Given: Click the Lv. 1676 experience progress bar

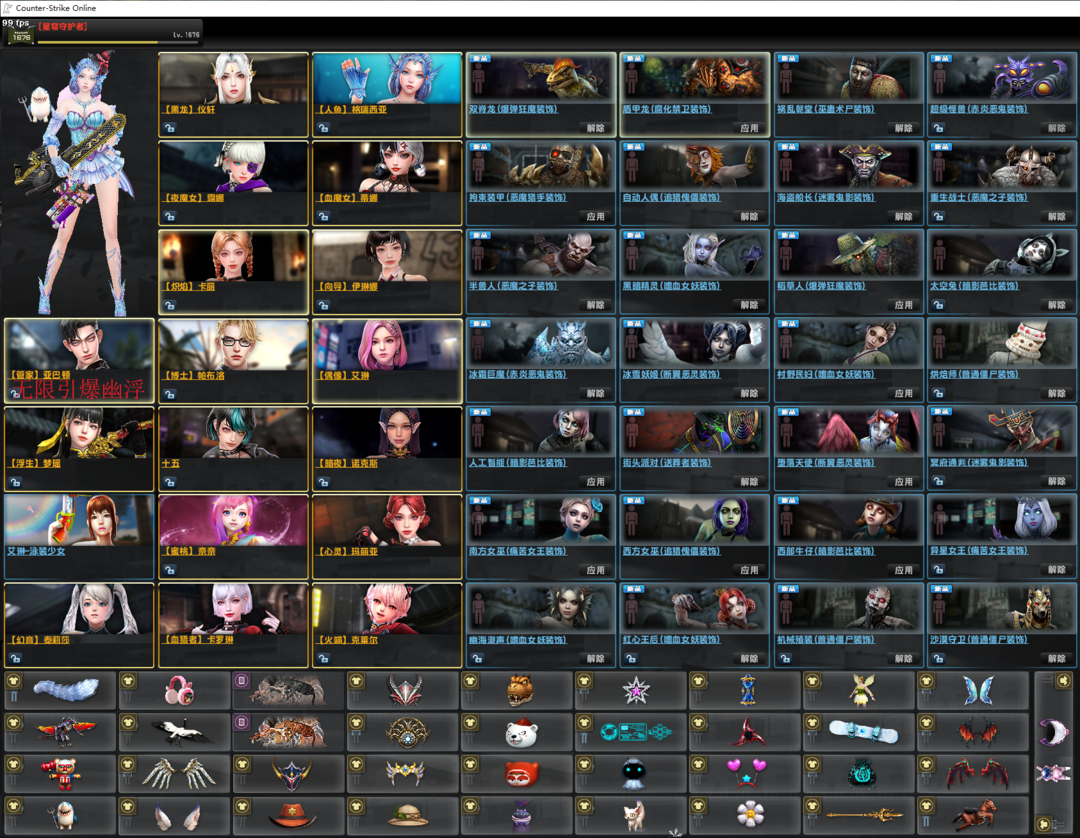Looking at the screenshot, I should pos(118,43).
